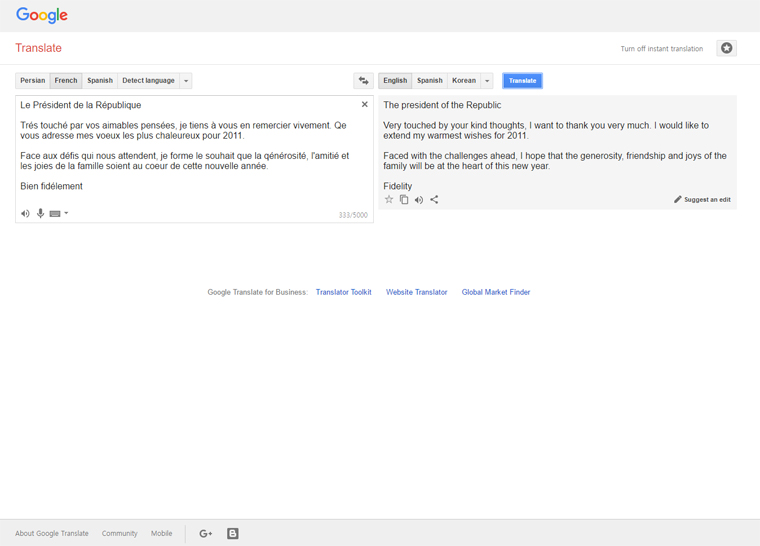Screen dimensions: 760x546
Task: Click the virtual keyboard icon
Action: click(x=55, y=213)
